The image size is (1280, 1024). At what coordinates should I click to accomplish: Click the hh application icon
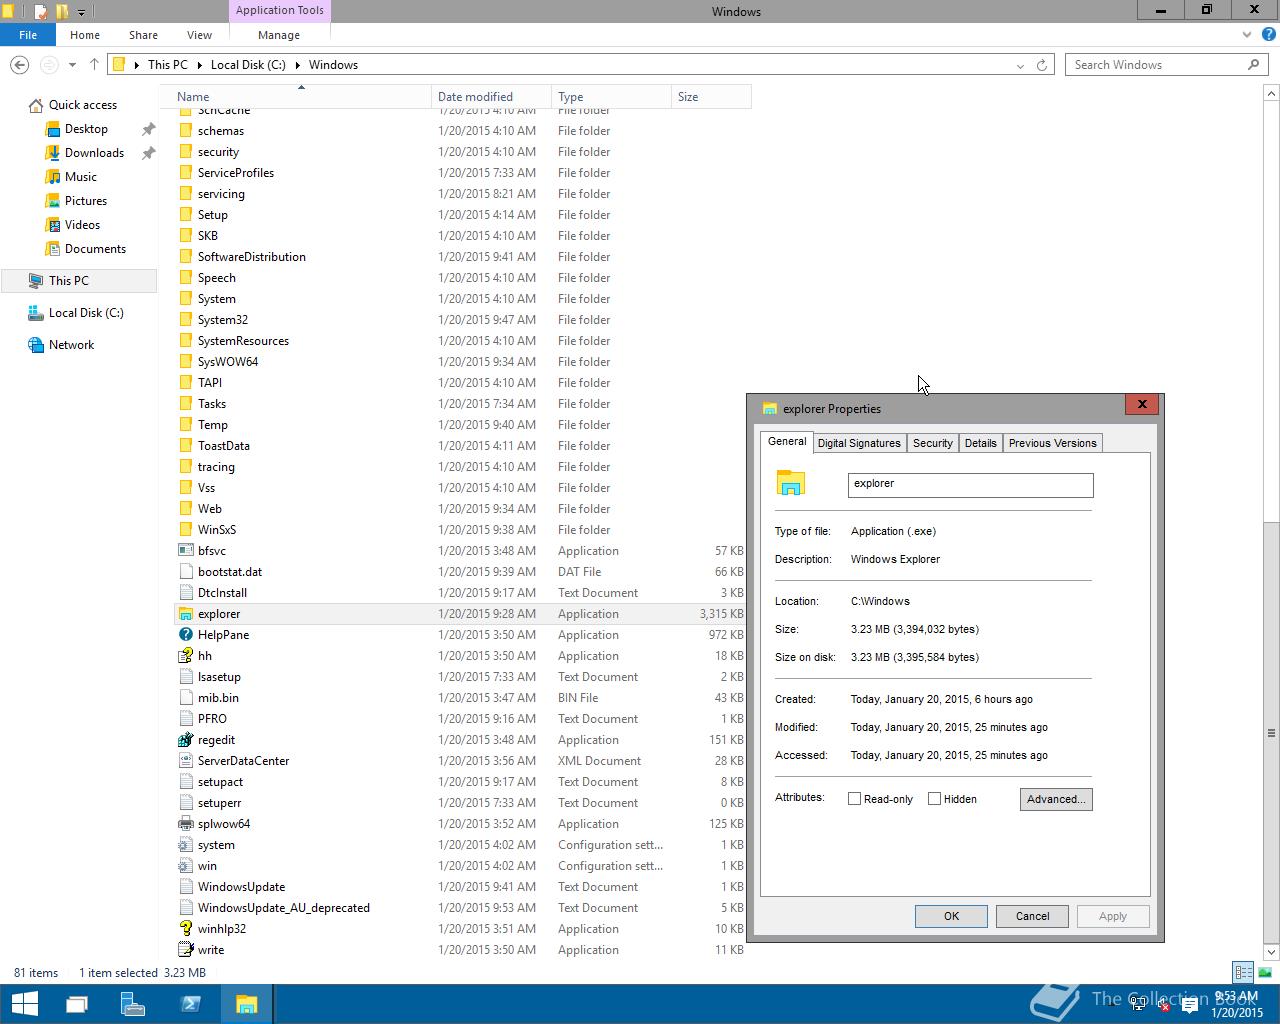(x=185, y=656)
